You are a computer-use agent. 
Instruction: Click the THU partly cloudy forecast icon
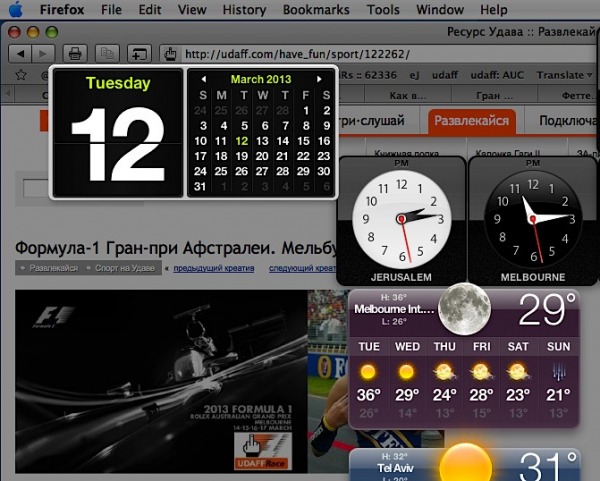pos(444,372)
